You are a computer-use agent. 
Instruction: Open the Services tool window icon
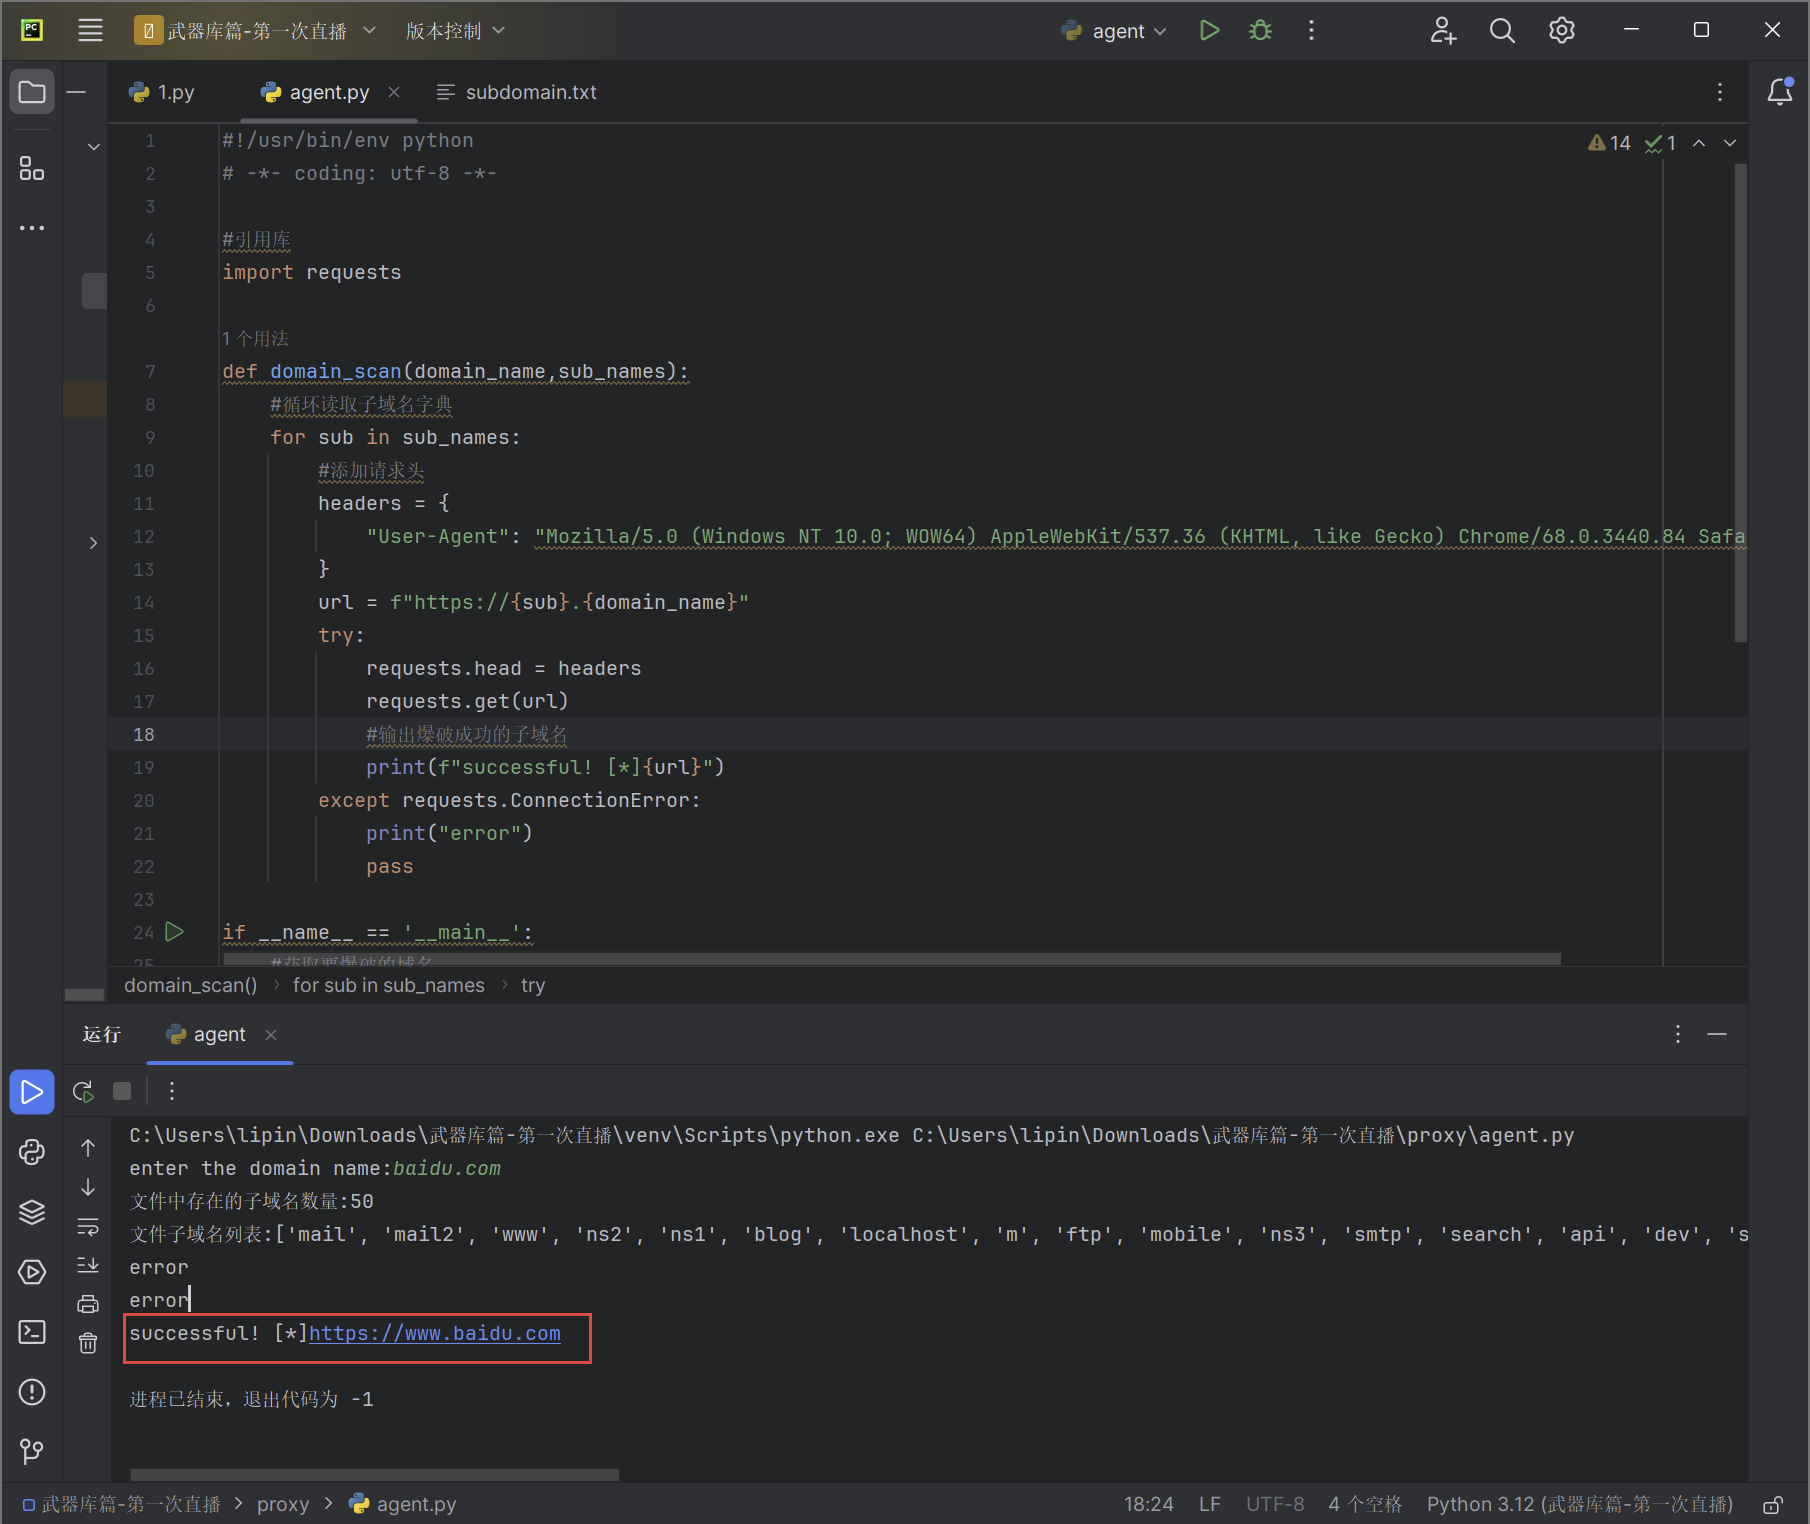point(32,1272)
